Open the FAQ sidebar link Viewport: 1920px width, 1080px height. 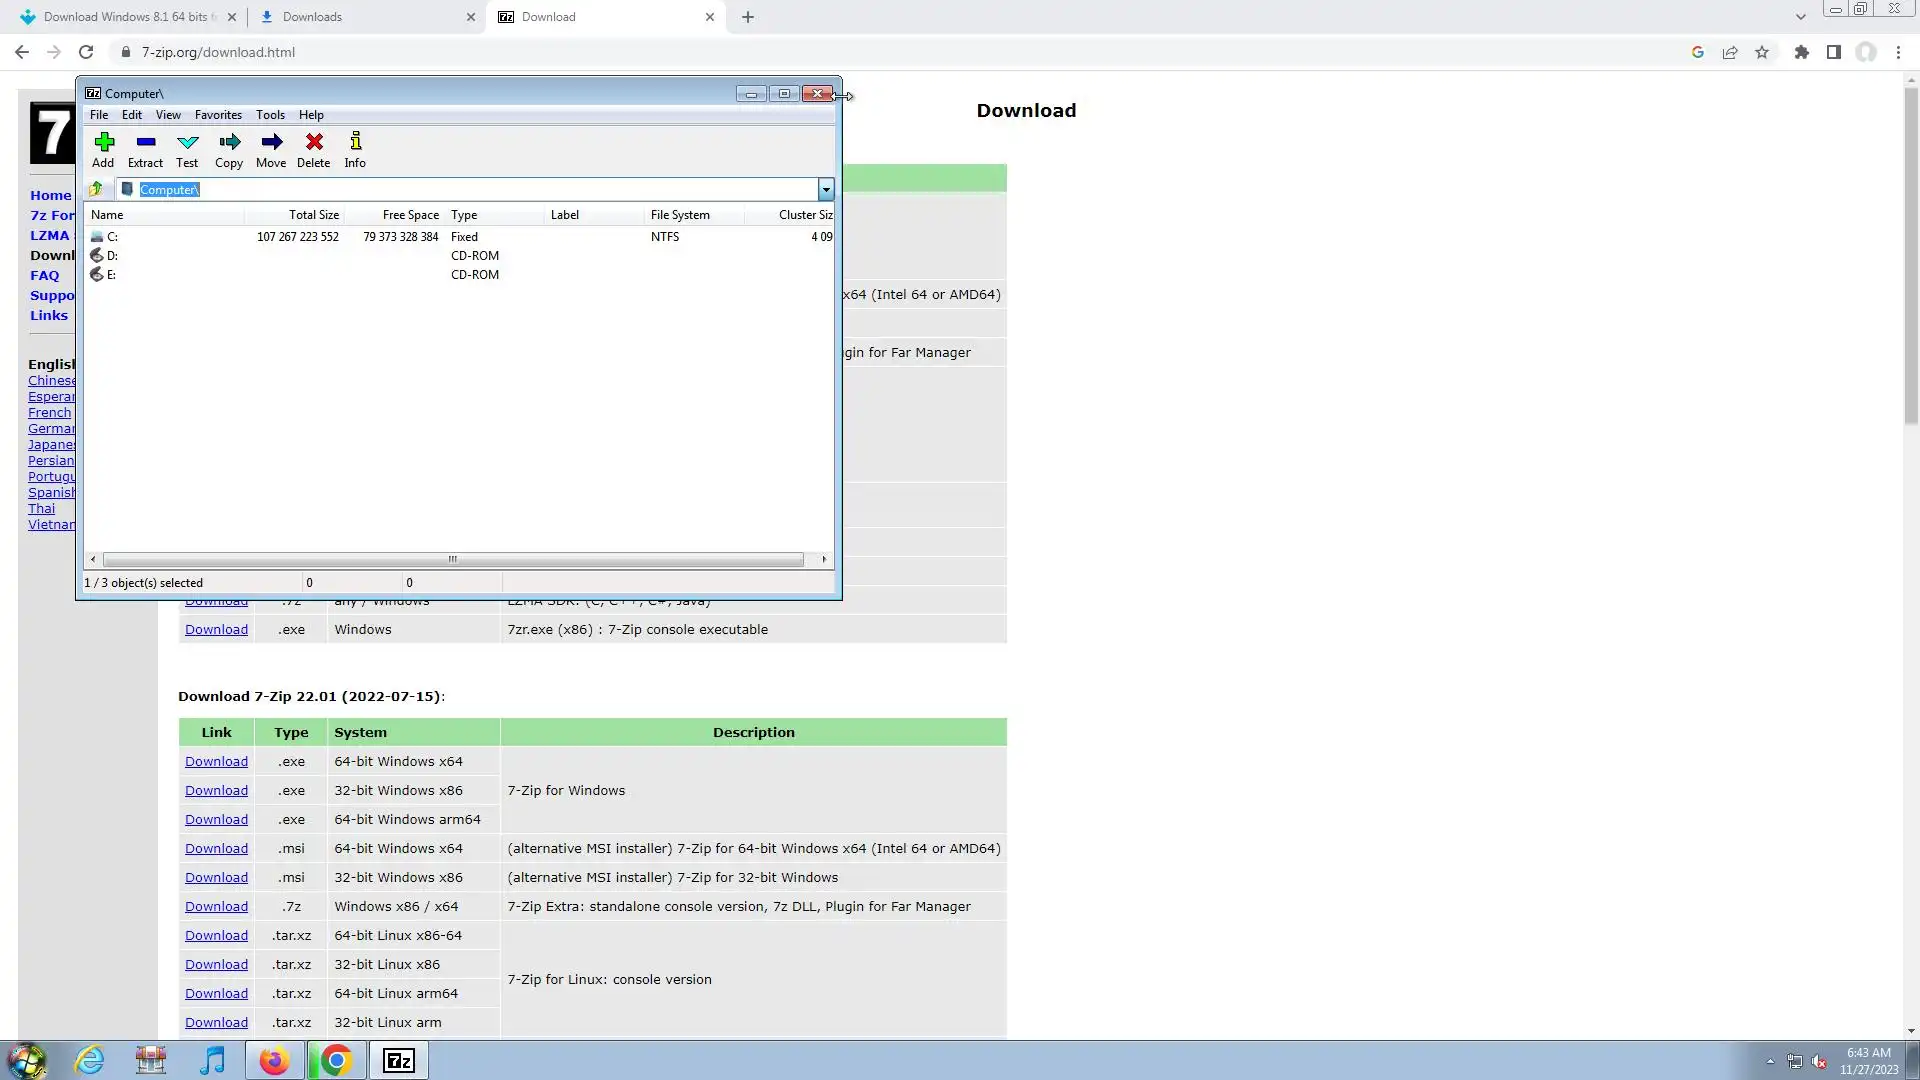pos(44,276)
